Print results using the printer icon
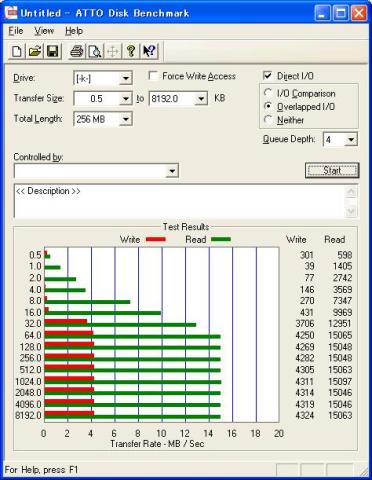The image size is (372, 480). click(x=77, y=51)
